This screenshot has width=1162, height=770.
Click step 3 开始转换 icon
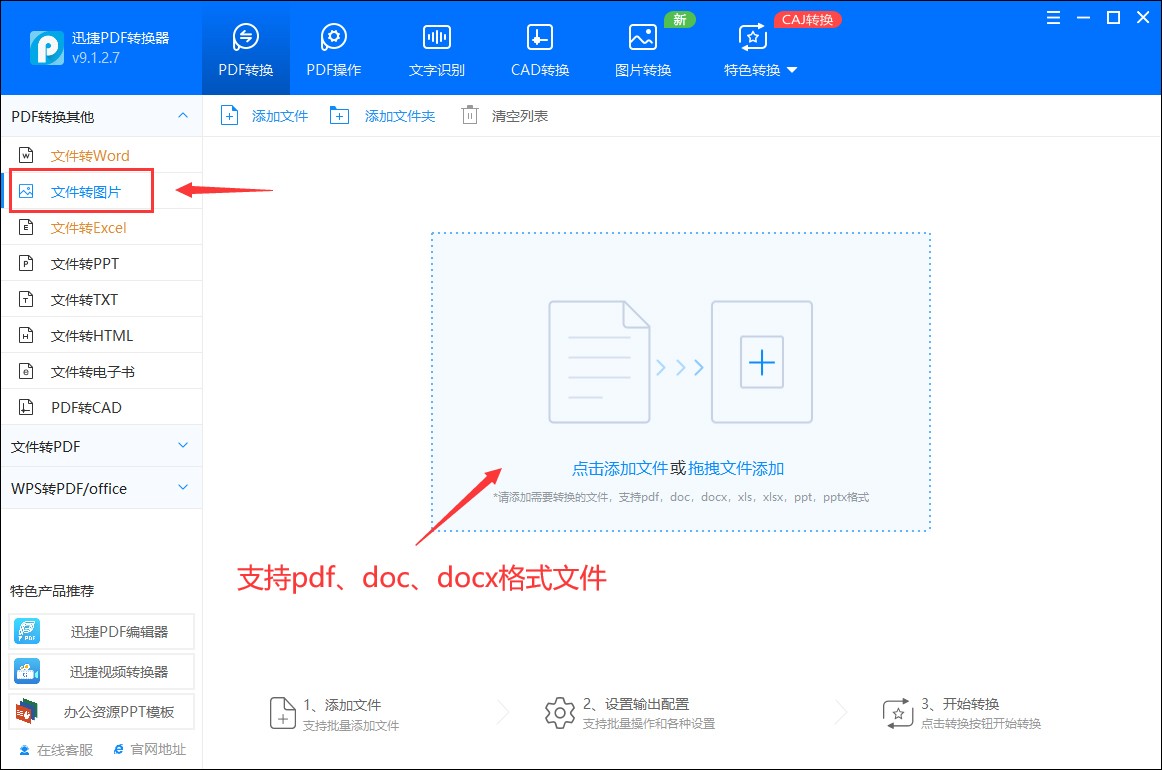[x=897, y=713]
